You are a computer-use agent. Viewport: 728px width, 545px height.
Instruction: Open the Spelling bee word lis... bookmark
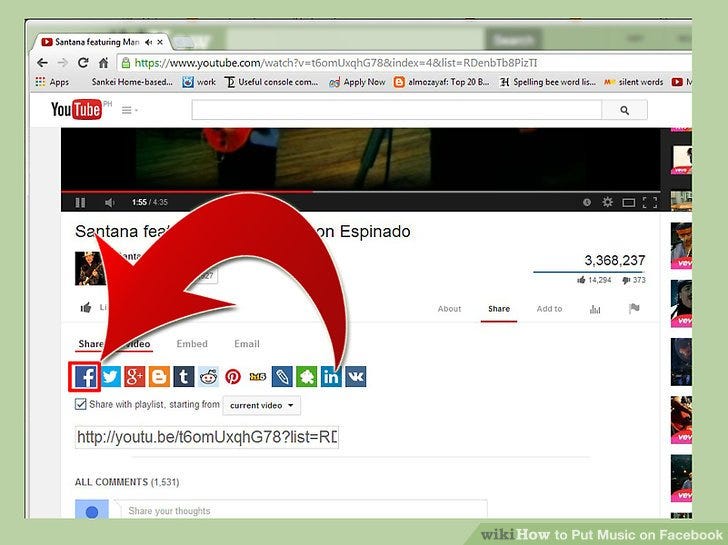tap(548, 82)
